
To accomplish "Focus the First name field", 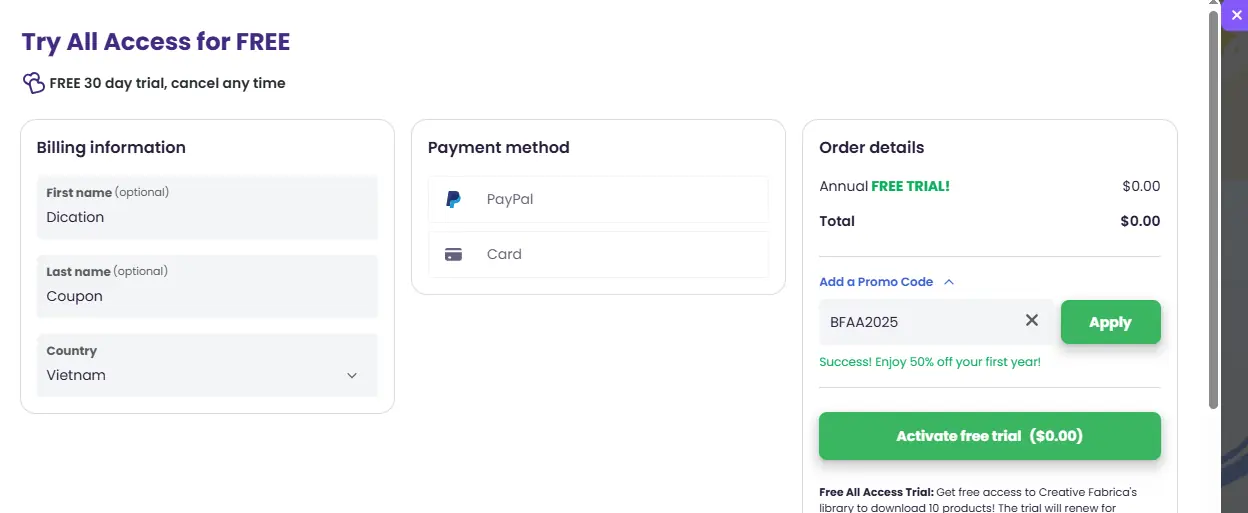I will tap(207, 217).
